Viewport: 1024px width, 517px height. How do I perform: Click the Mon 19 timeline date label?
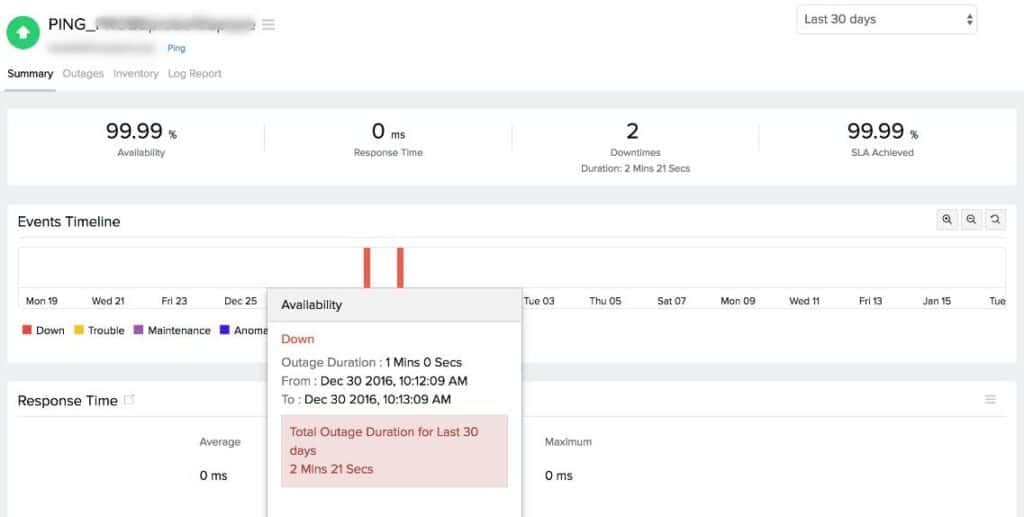click(x=42, y=301)
